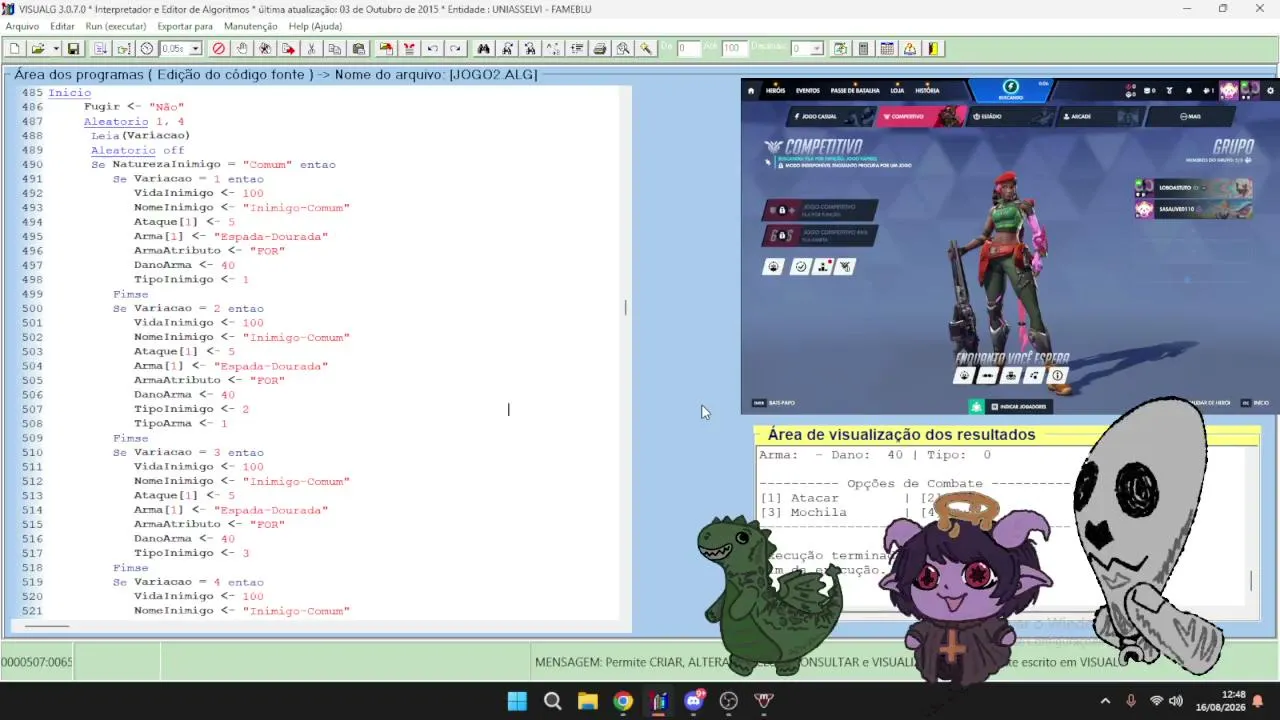Click the magic wand toolbar icon

click(646, 48)
